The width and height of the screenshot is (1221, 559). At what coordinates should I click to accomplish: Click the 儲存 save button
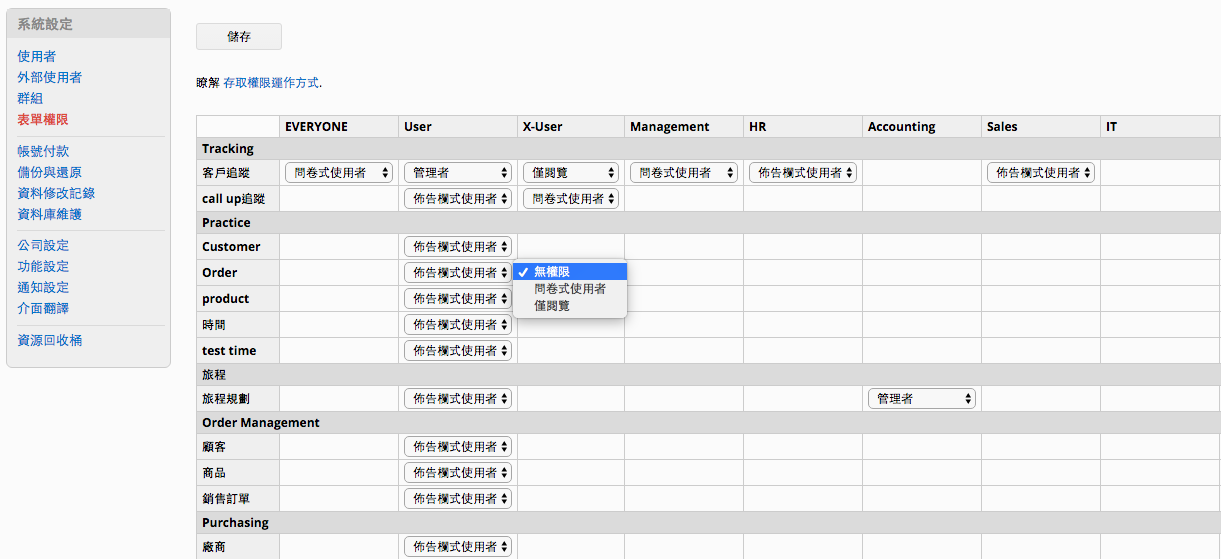pos(239,37)
